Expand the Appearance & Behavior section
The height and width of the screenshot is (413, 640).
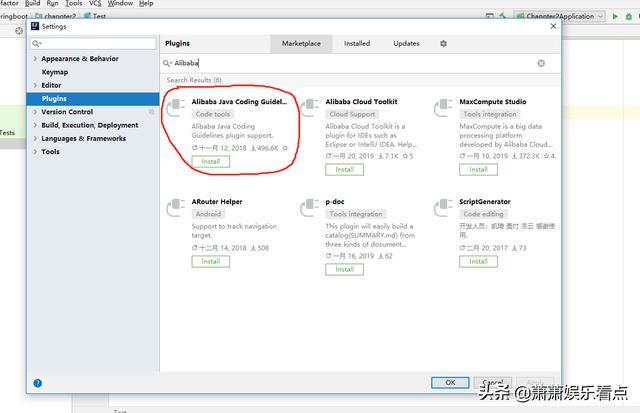coord(35,59)
